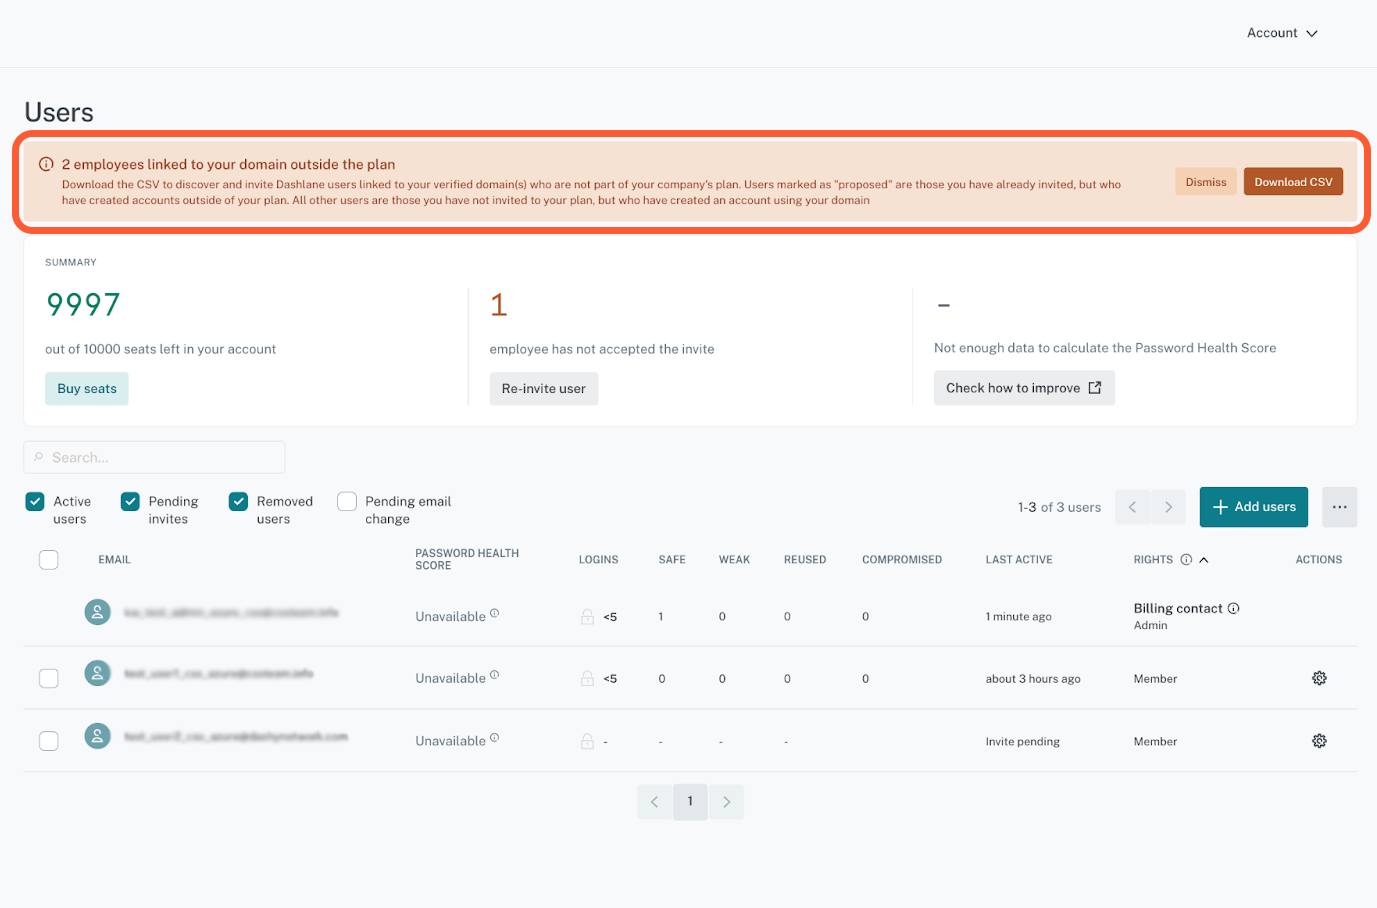Click the Password Health Score column header
The height and width of the screenshot is (908, 1377).
pos(467,560)
